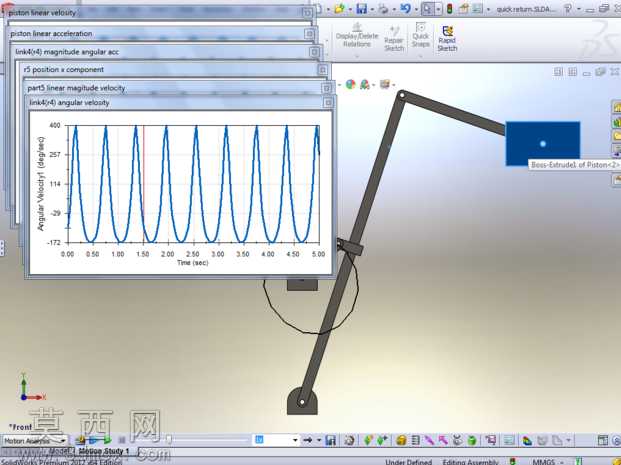Click Save Animation icon in motion toolbar
The height and width of the screenshot is (465, 621).
pyautogui.click(x=330, y=440)
